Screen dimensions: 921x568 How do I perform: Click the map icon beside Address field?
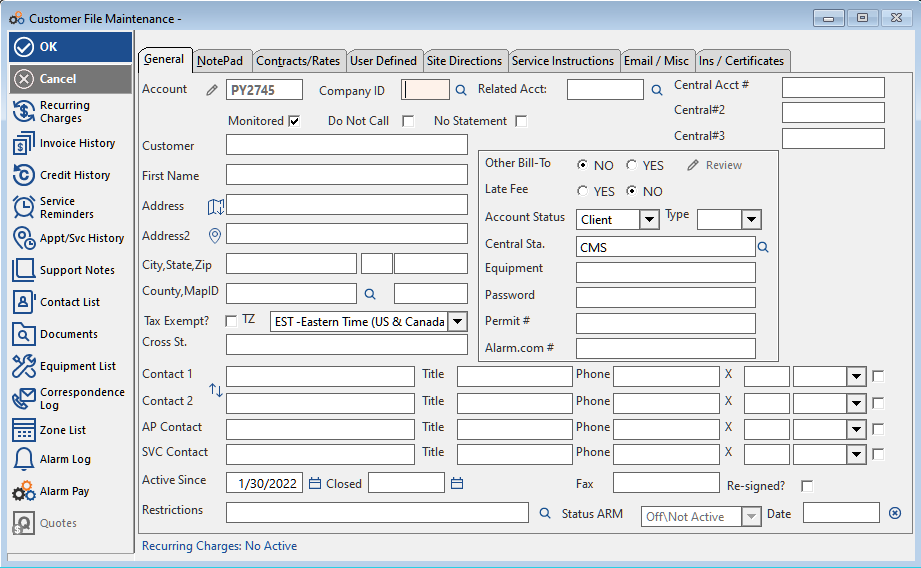(216, 206)
